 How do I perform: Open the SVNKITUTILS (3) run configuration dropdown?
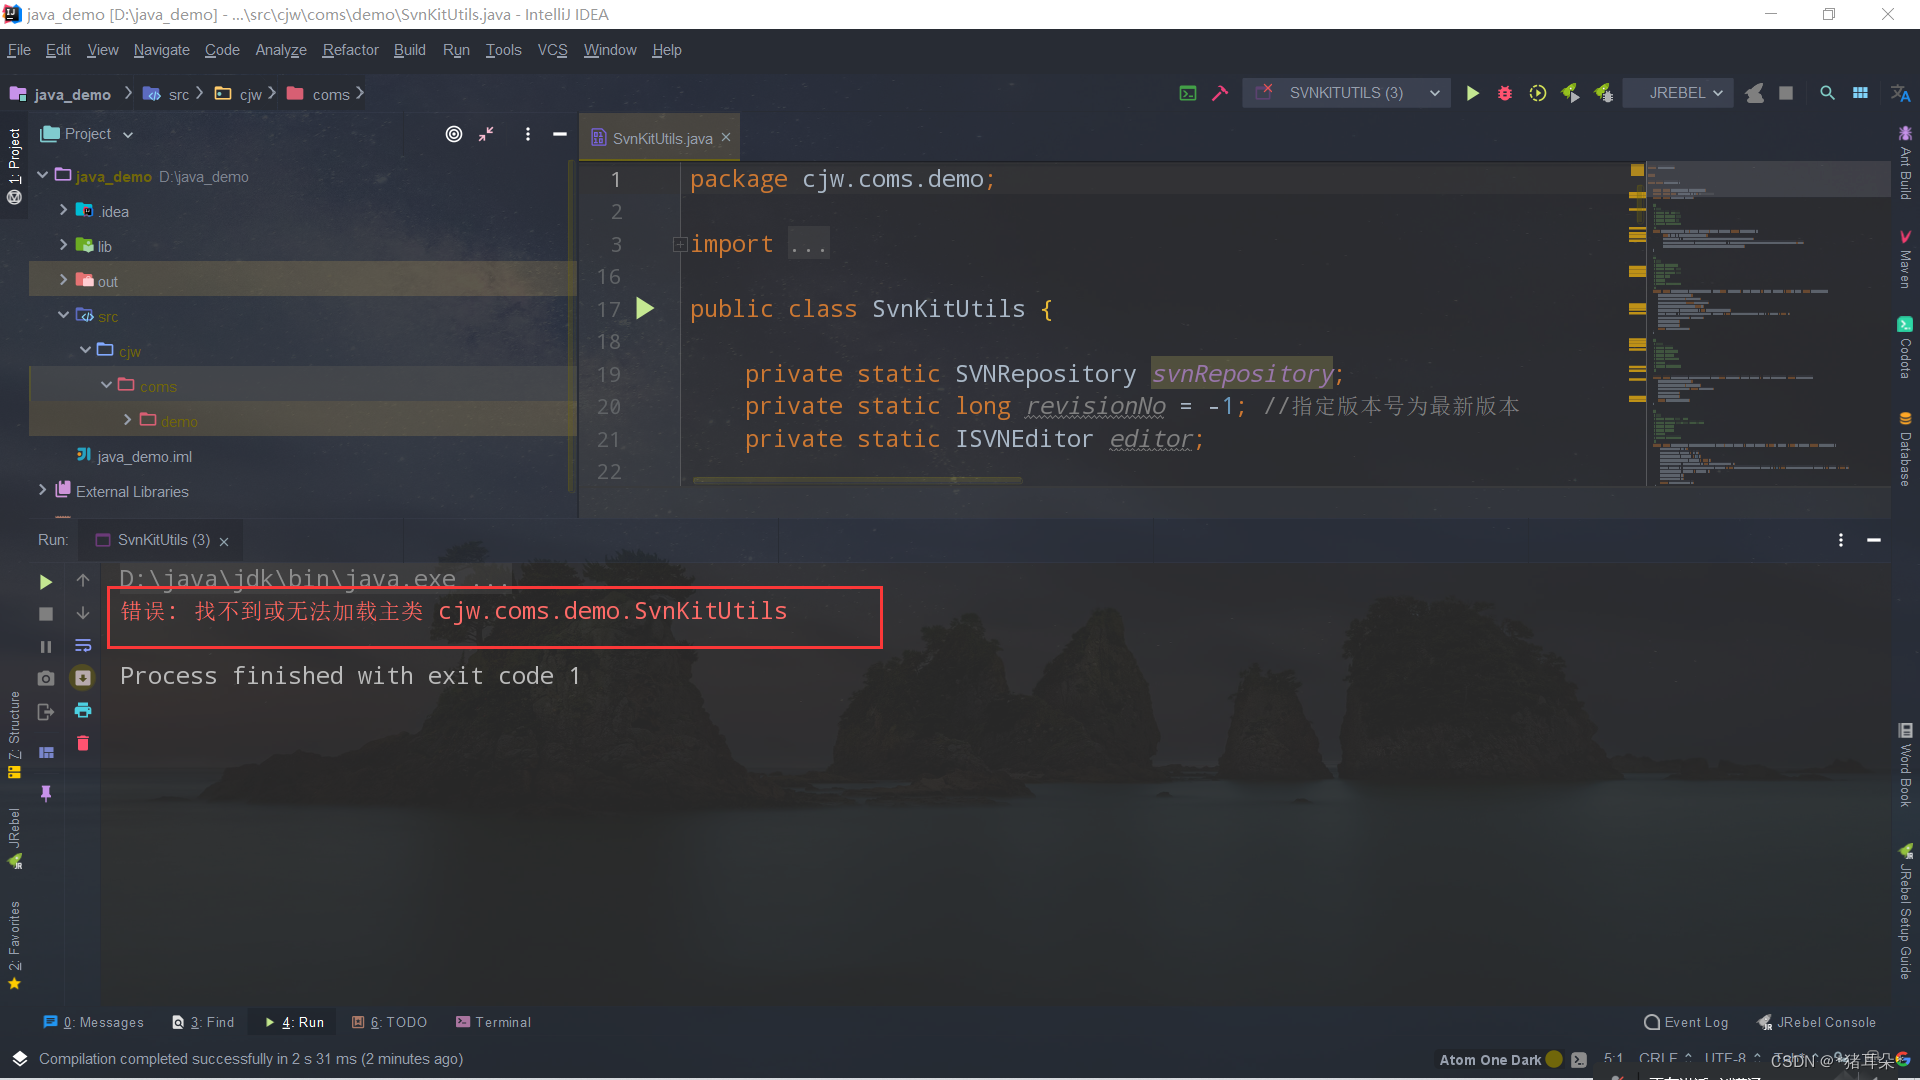[x=1347, y=93]
